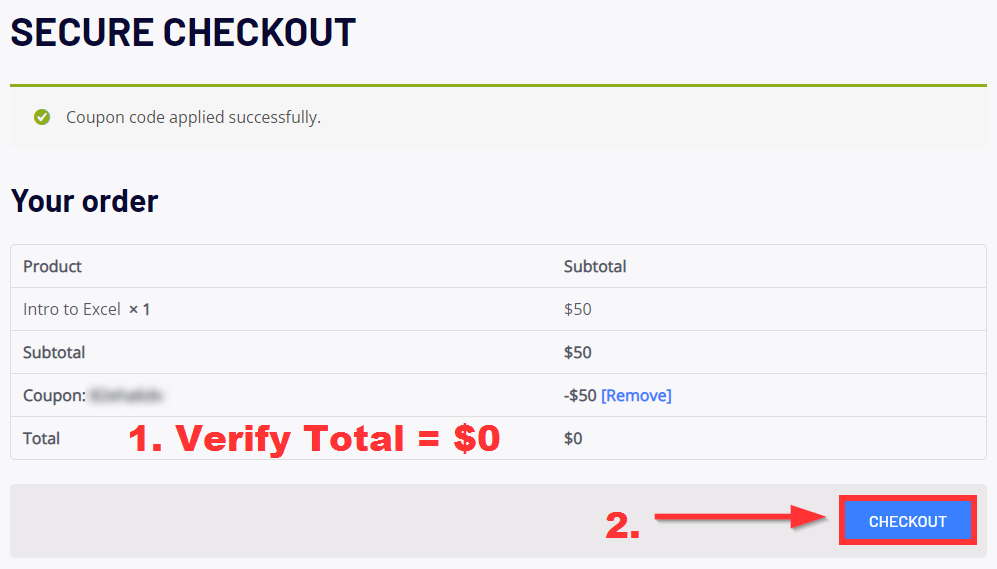Click the bold $50 subtotal amount
The height and width of the screenshot is (569, 997).
click(577, 352)
